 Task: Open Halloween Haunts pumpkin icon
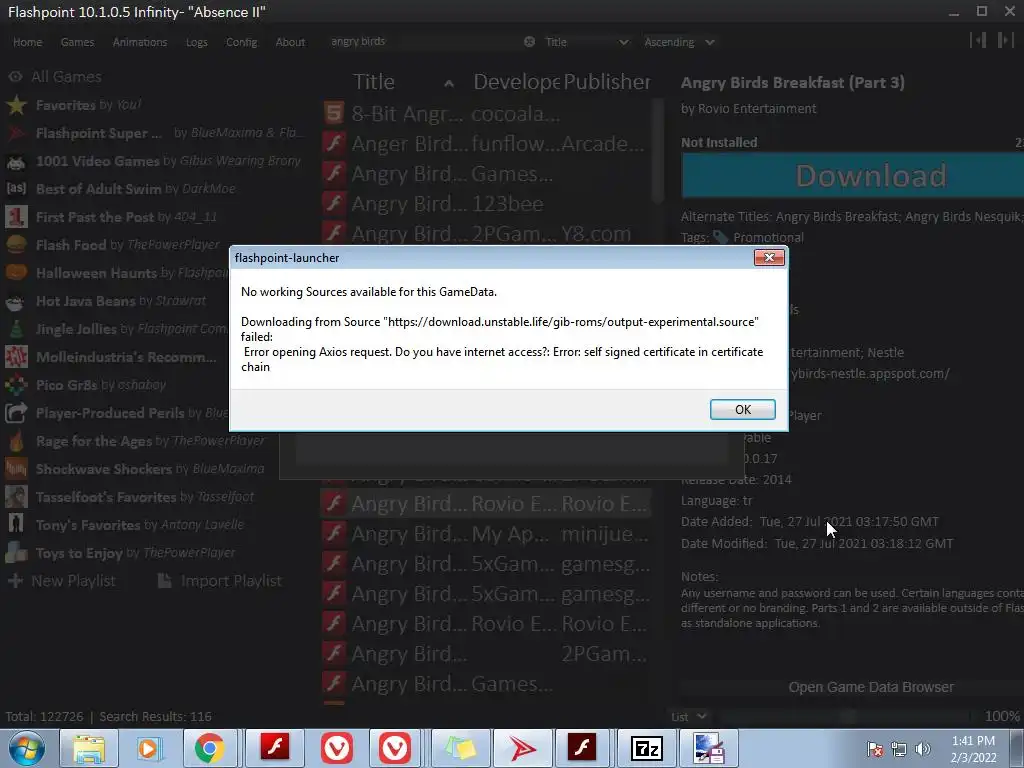(16, 273)
